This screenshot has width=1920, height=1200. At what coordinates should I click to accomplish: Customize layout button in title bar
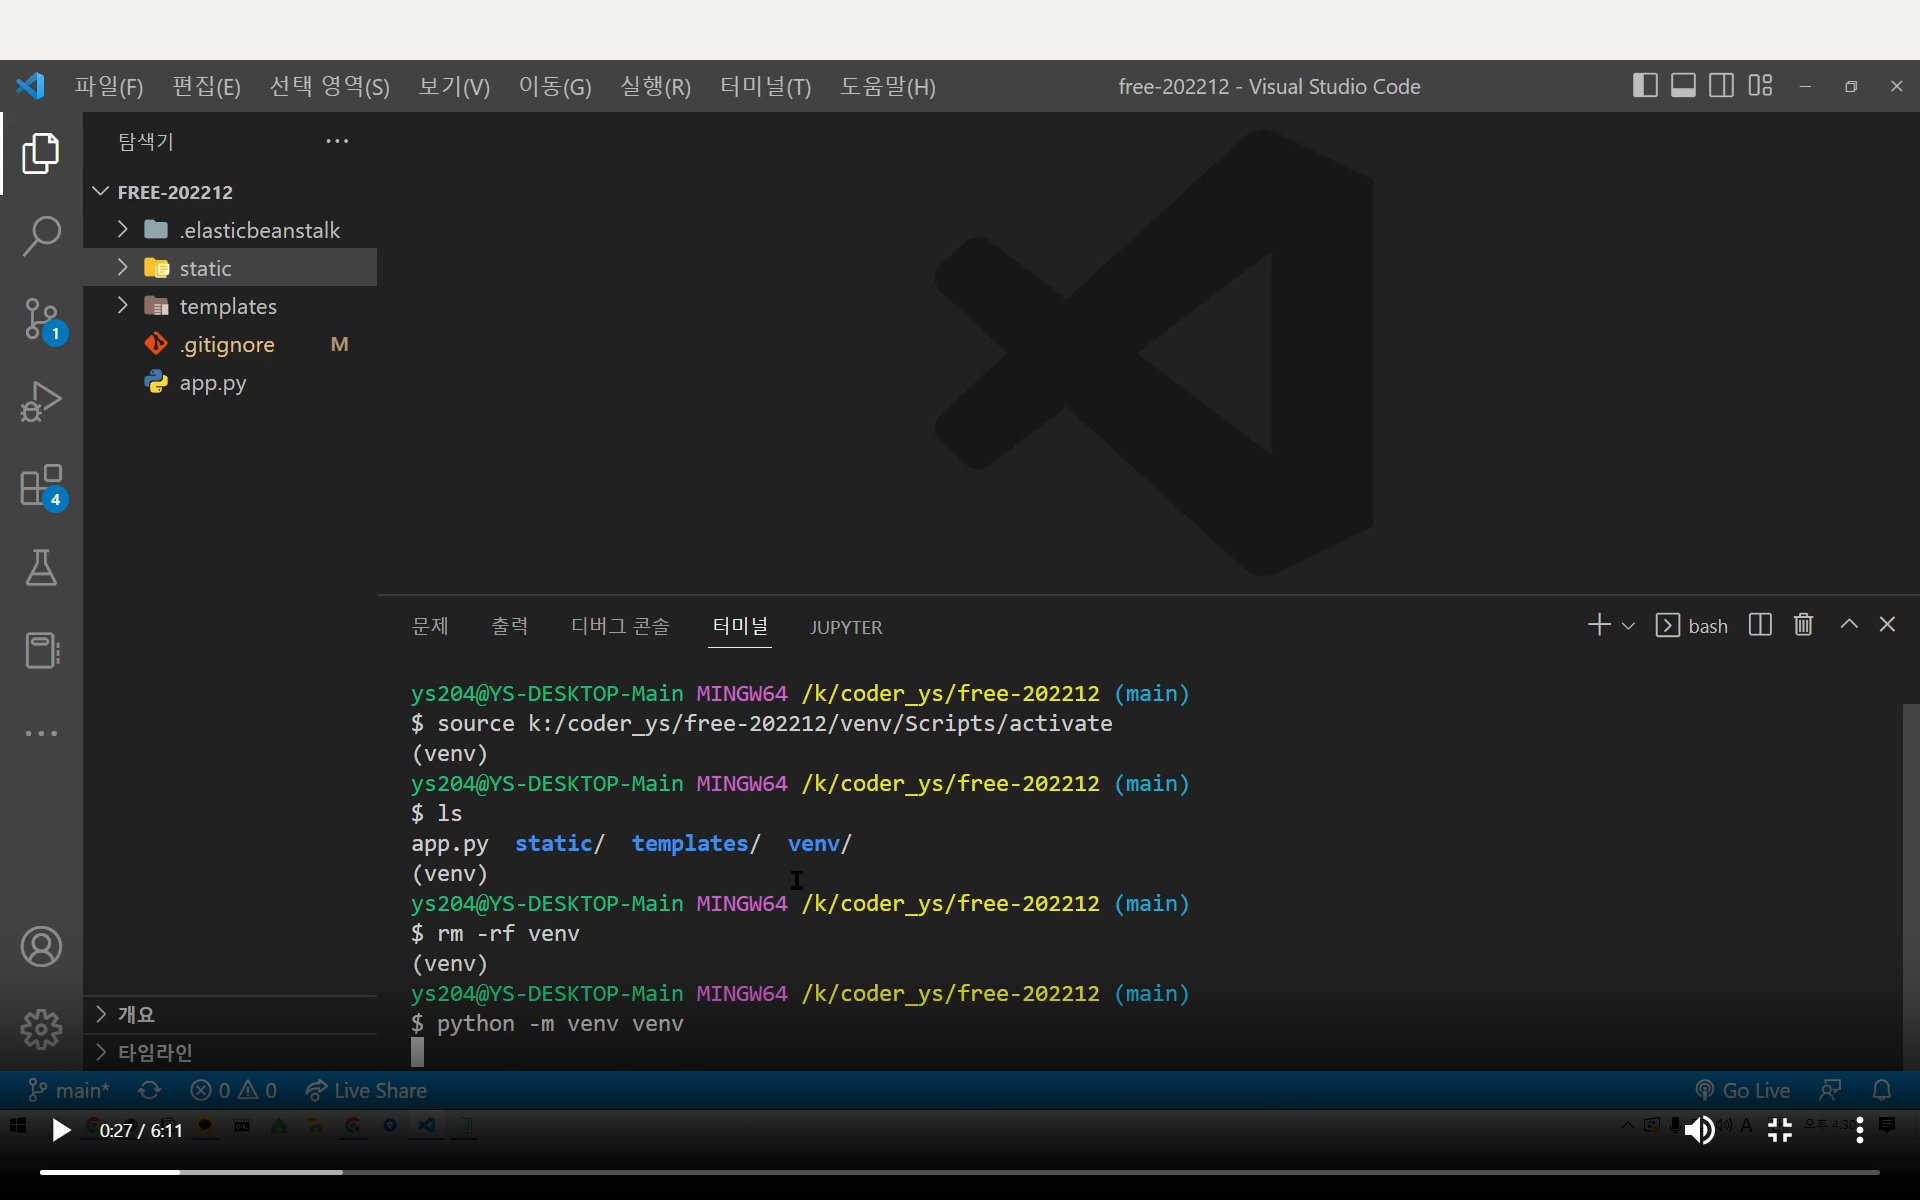pos(1760,86)
